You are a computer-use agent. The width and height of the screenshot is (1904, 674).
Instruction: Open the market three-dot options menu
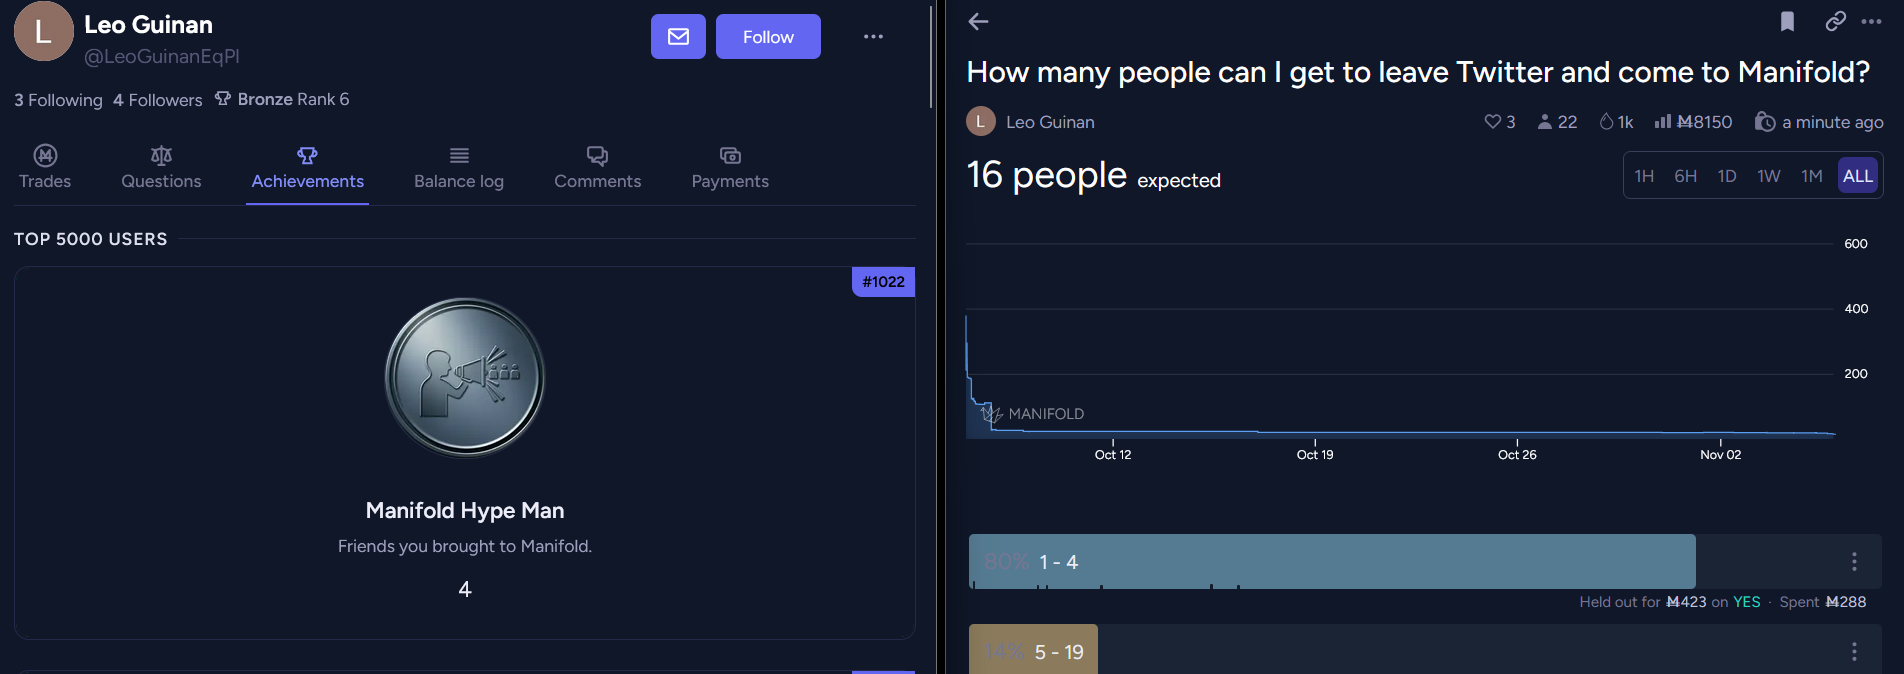(x=1871, y=21)
